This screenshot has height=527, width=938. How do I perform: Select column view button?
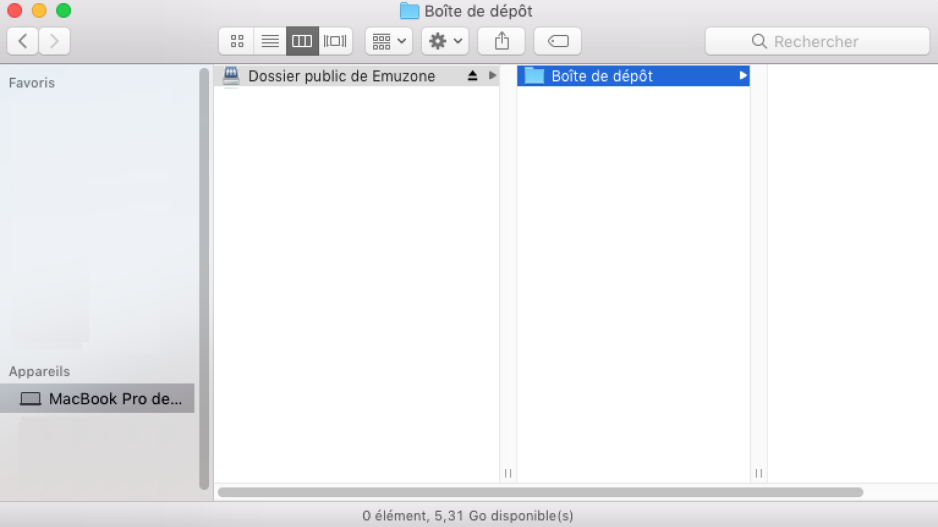[x=302, y=41]
